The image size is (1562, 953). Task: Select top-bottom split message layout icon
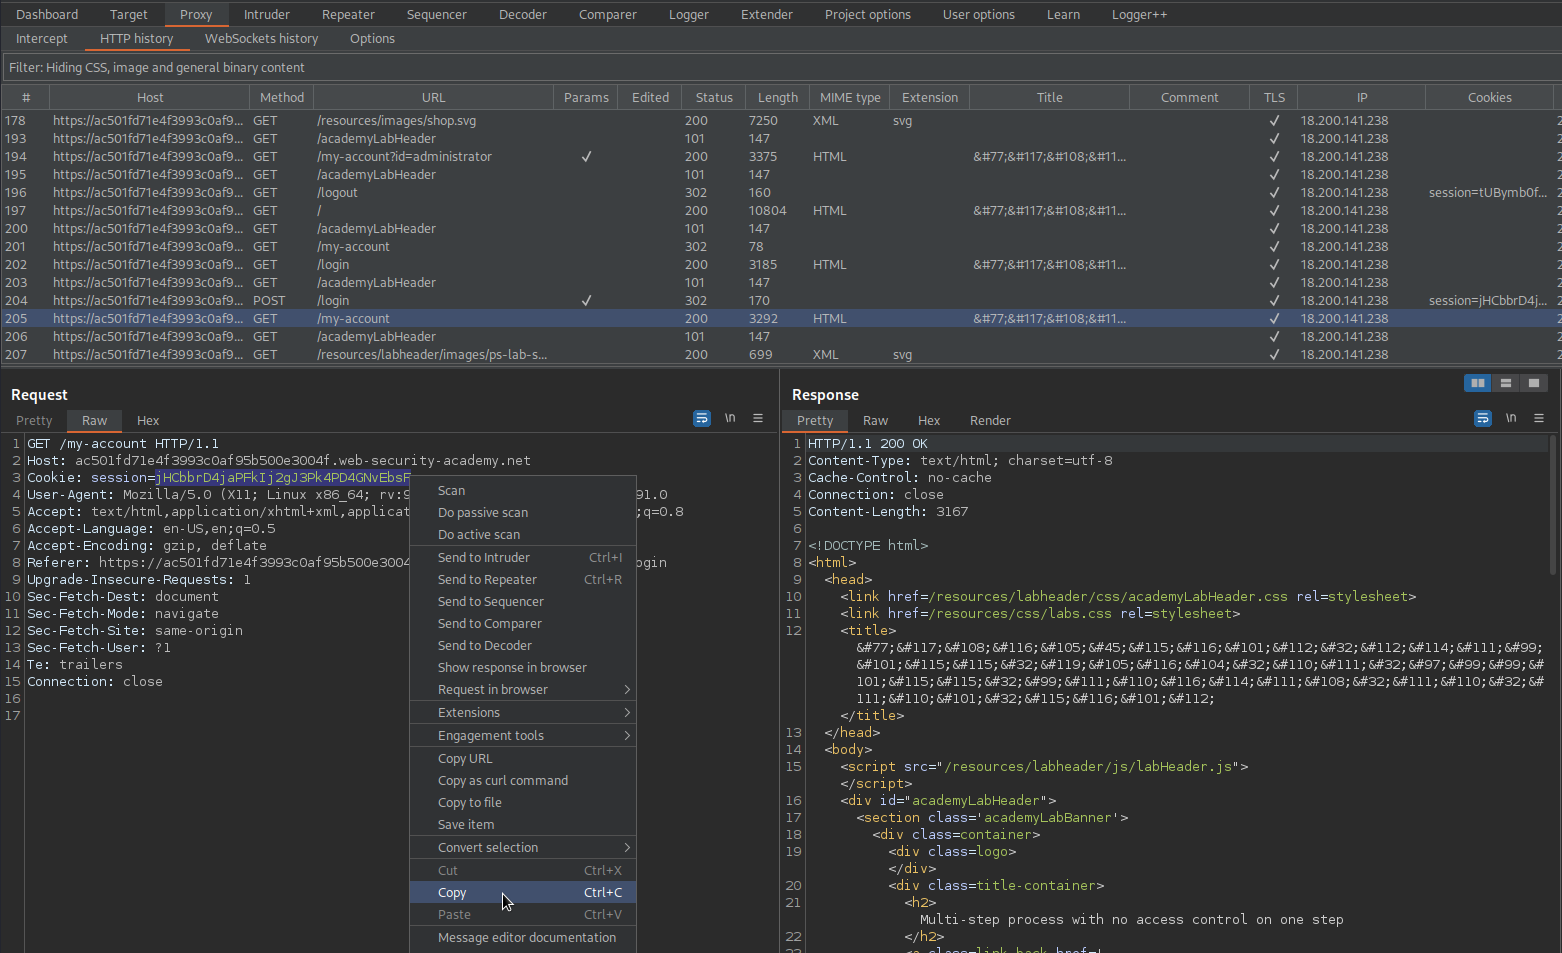(1506, 383)
